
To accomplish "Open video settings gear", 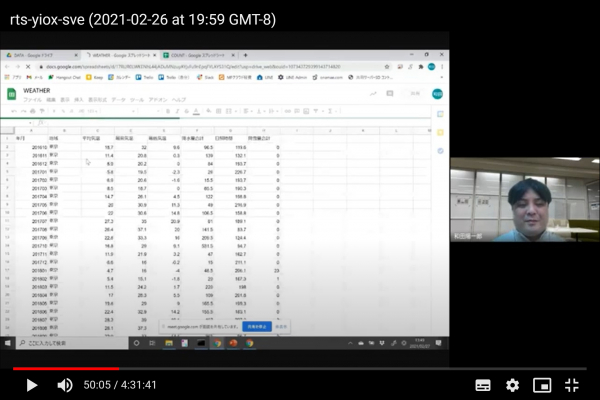I will click(x=513, y=385).
